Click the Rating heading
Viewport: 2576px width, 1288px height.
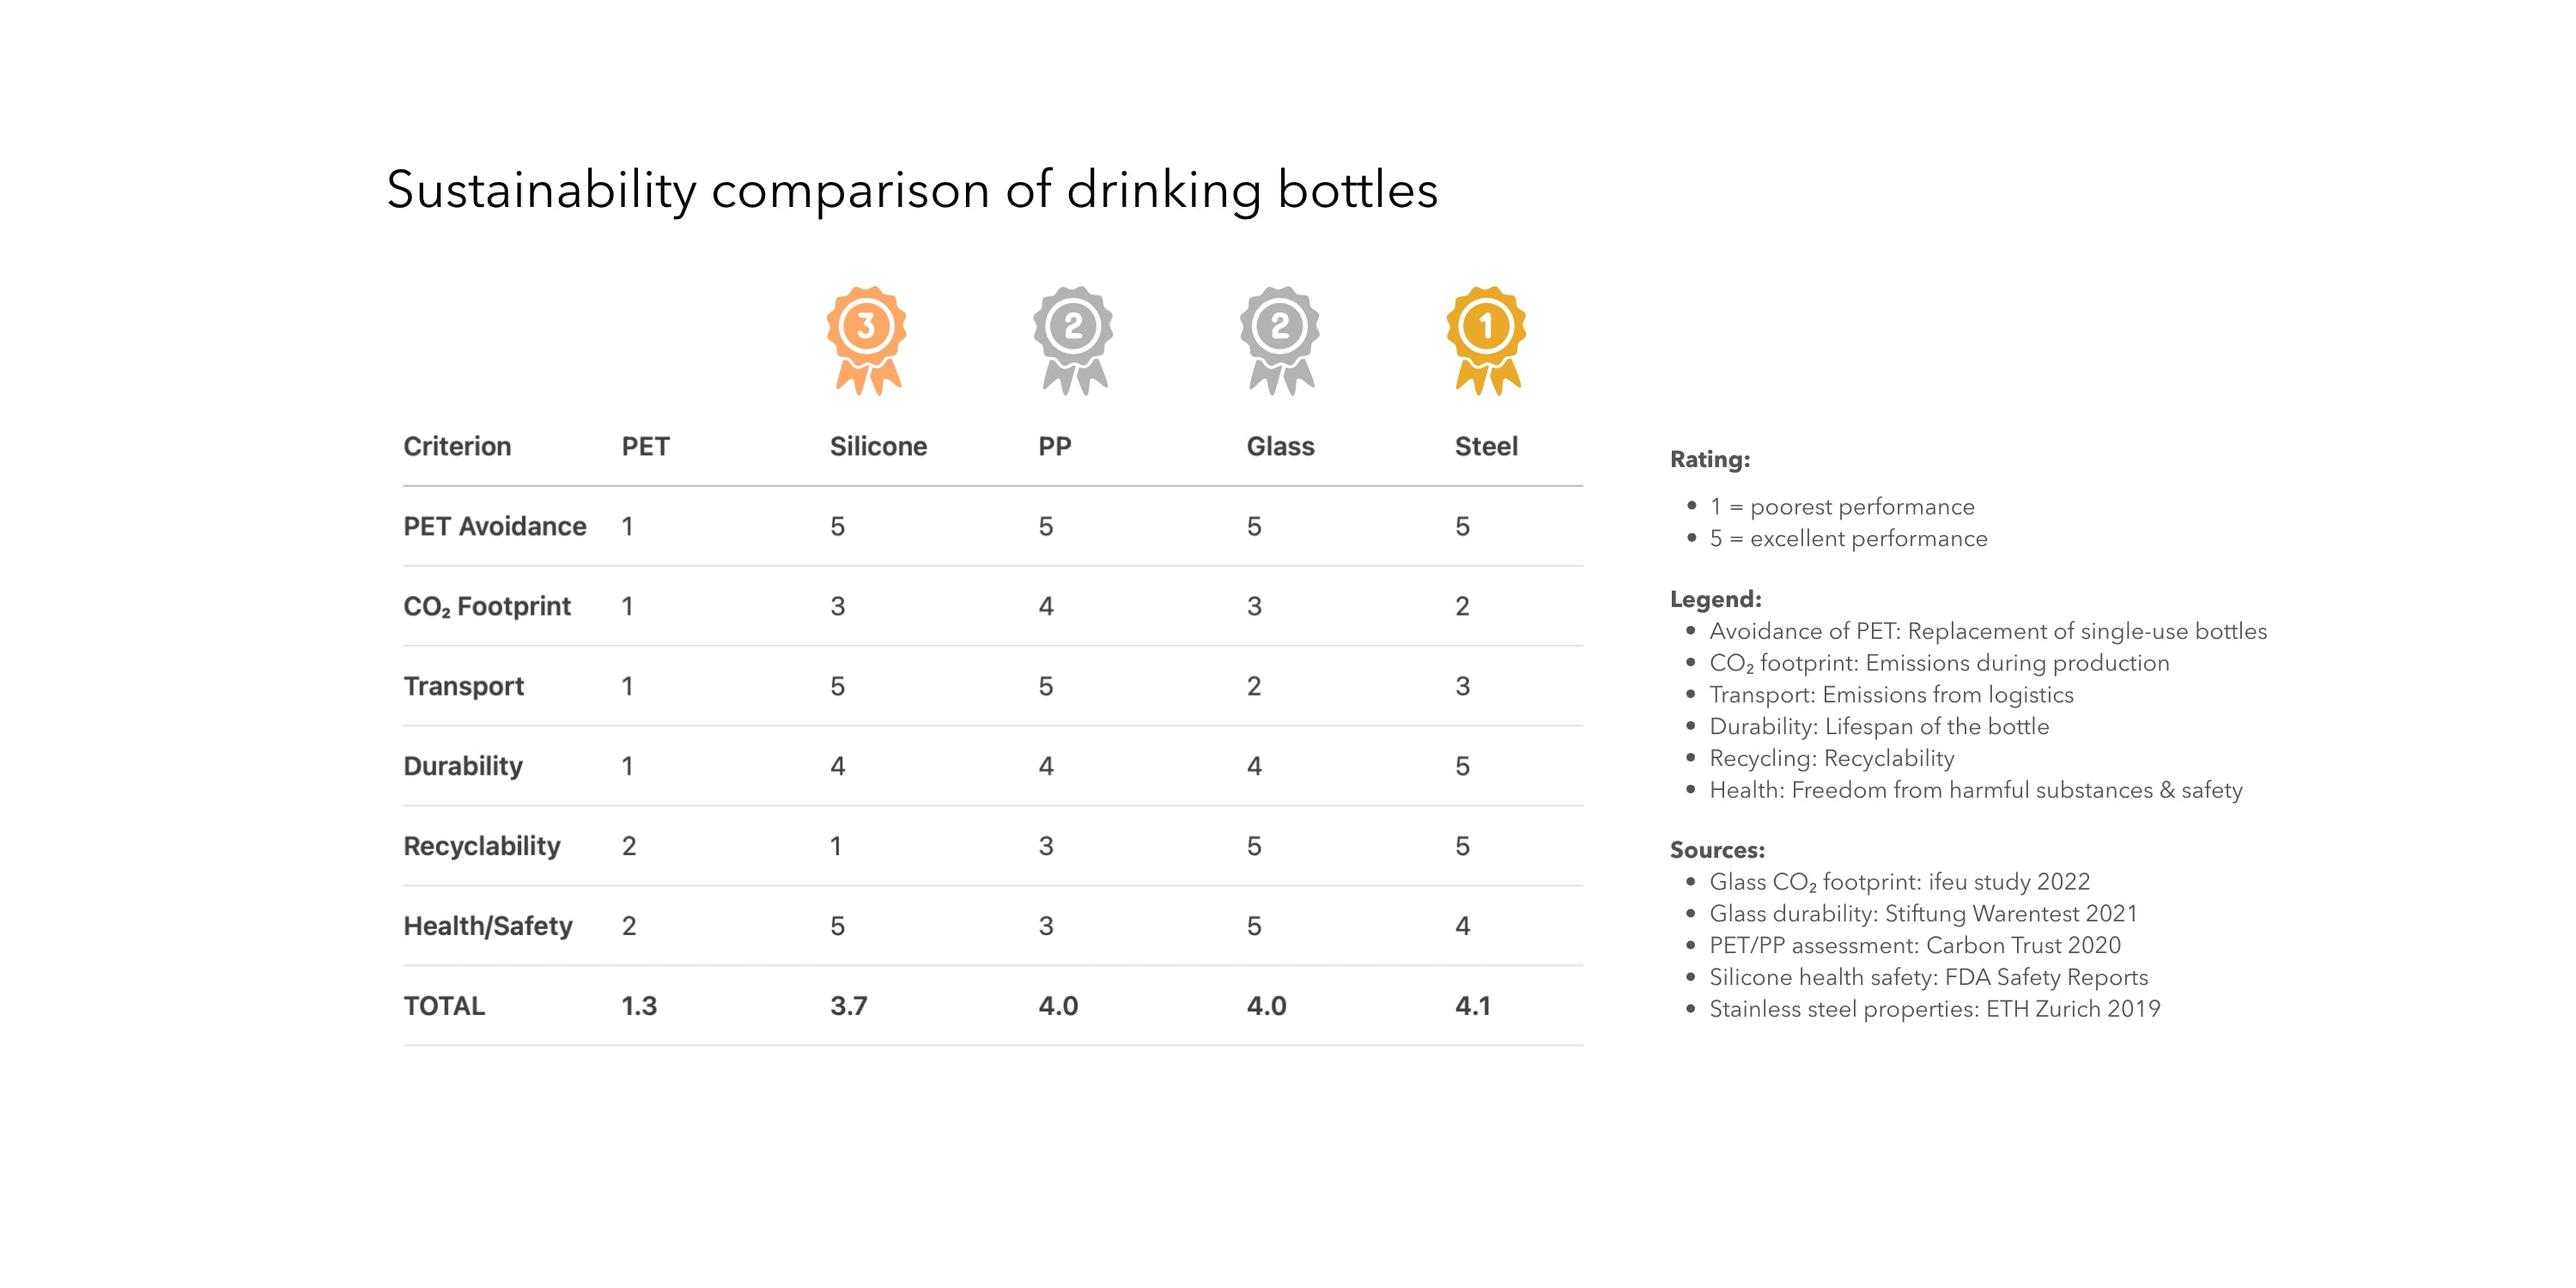tap(1710, 459)
